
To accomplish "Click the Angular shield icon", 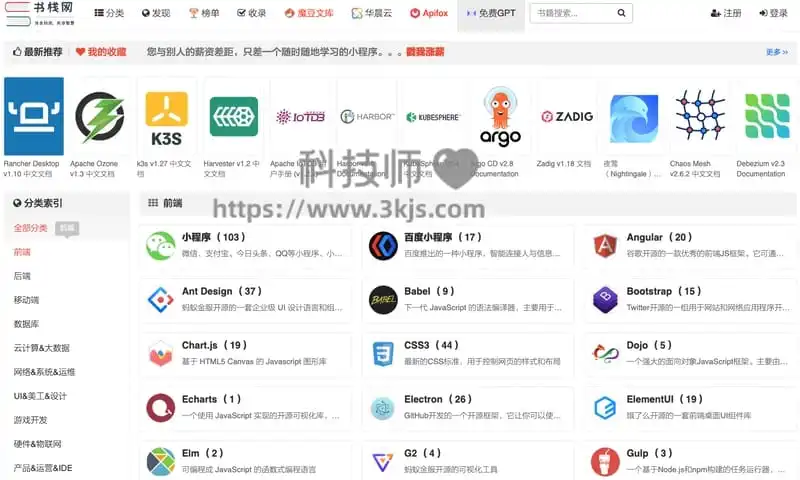I will (x=605, y=245).
